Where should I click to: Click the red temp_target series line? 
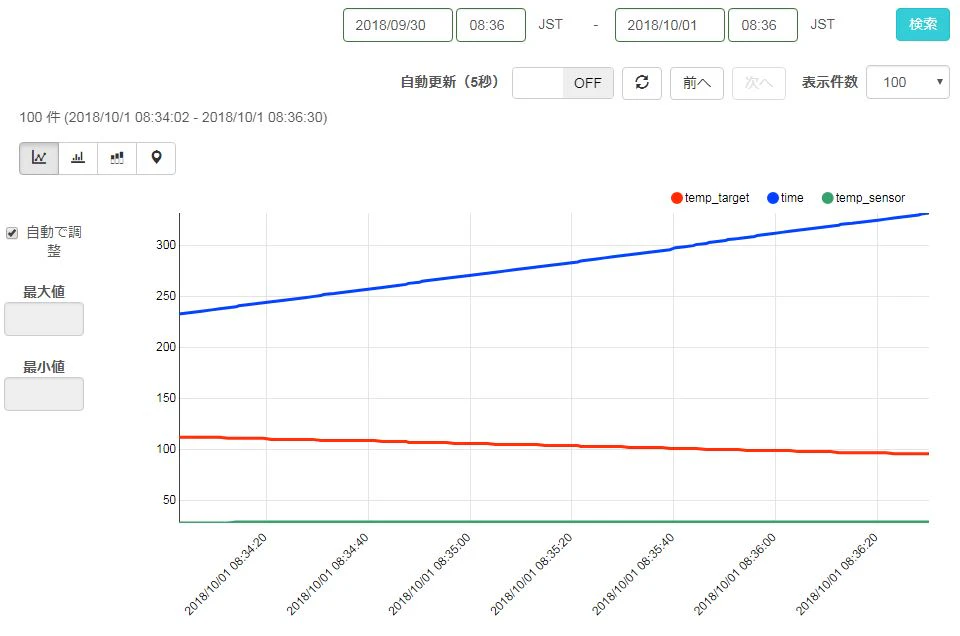(554, 445)
